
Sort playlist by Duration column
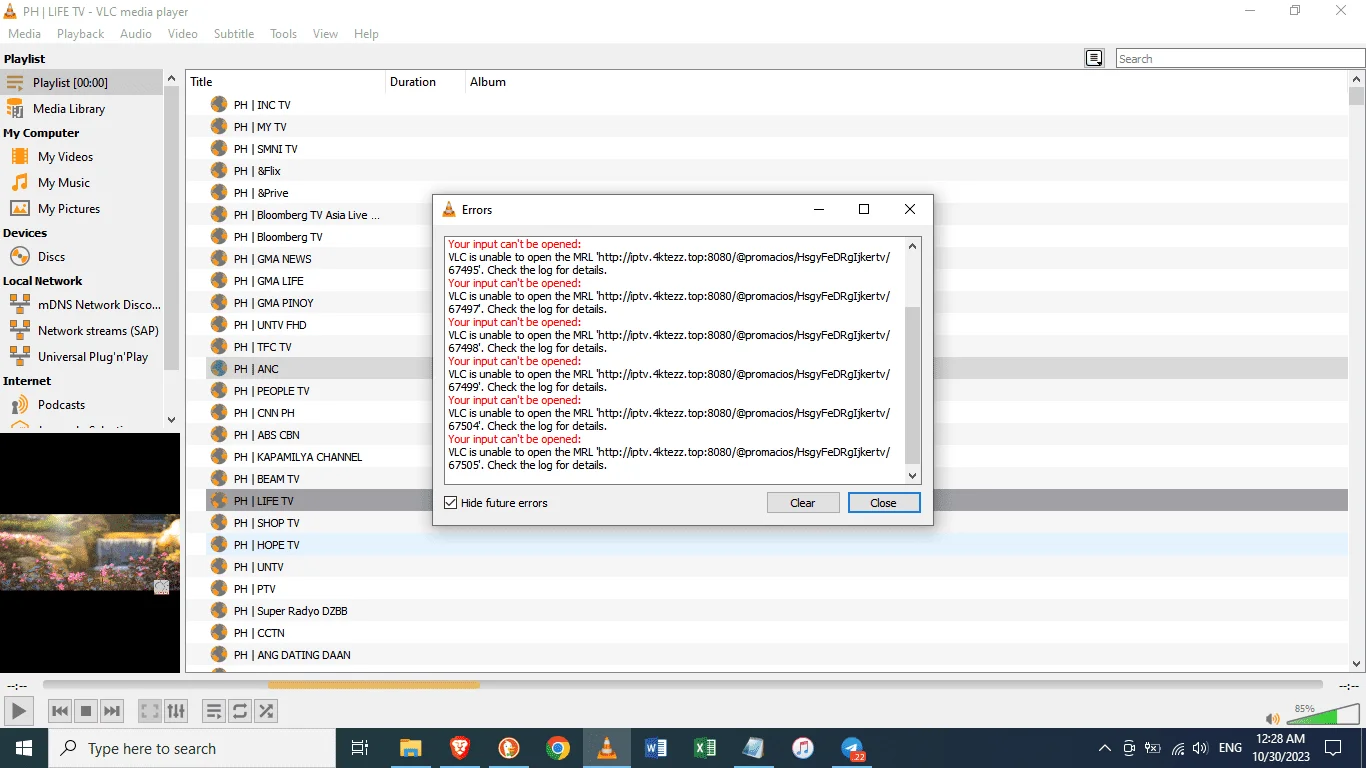(x=425, y=82)
